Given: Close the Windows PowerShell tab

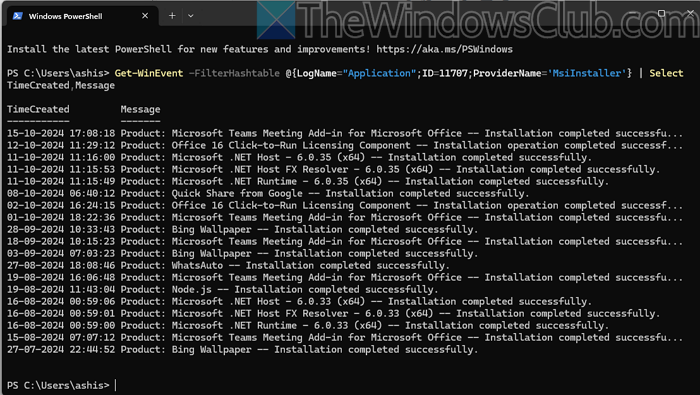Looking at the screenshot, I should (x=145, y=16).
